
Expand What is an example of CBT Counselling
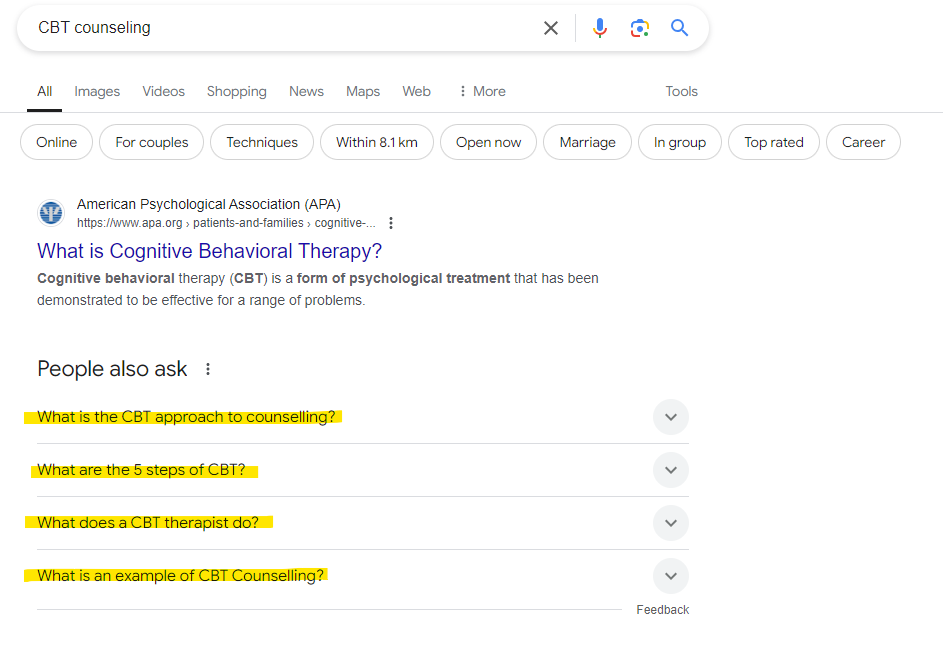tap(671, 576)
